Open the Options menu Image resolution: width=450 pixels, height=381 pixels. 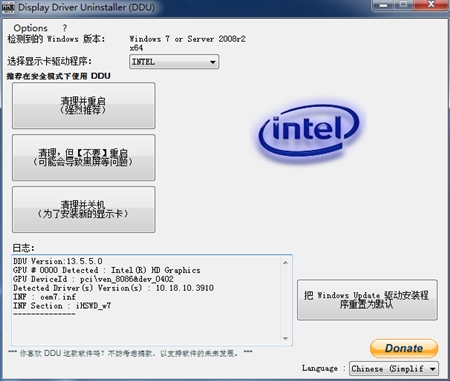coord(30,28)
